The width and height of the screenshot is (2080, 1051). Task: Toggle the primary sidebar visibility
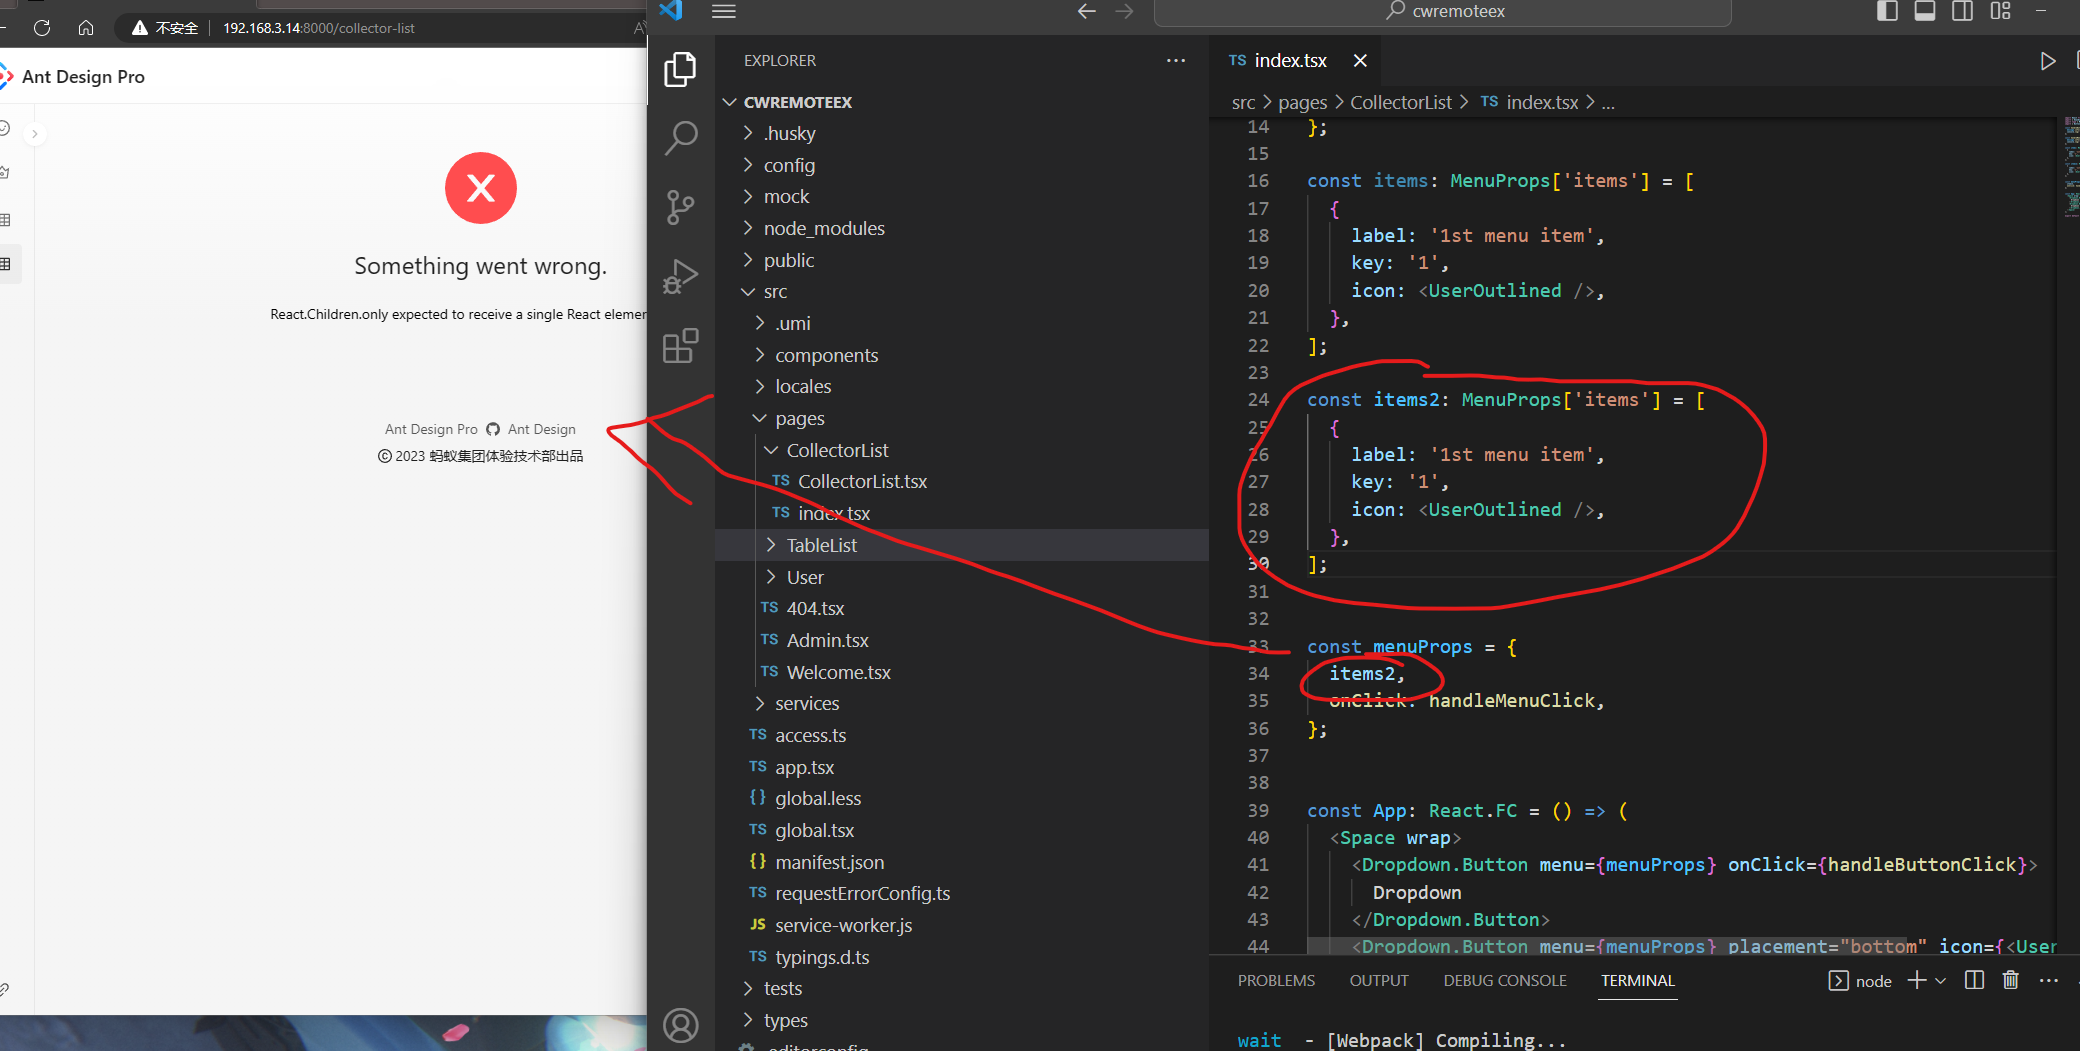(1887, 11)
